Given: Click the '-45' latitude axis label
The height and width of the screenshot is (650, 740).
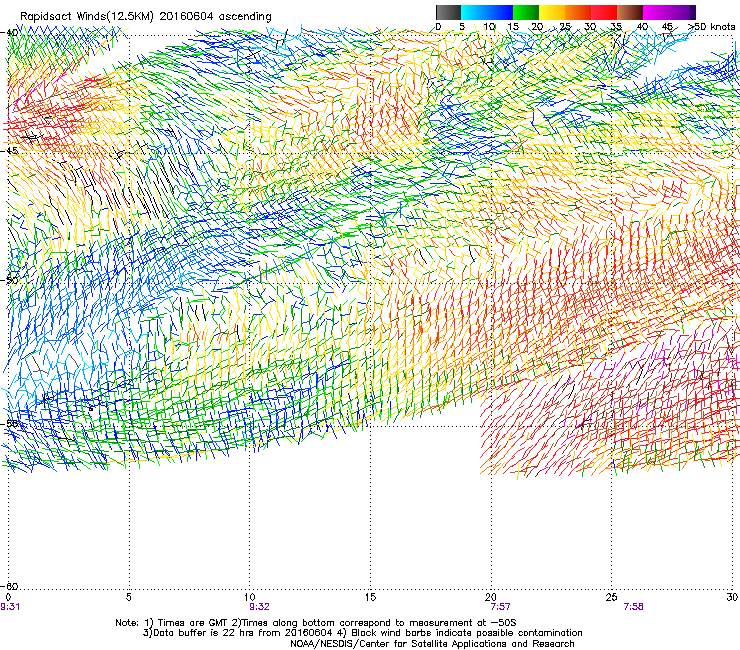Looking at the screenshot, I should [10, 151].
